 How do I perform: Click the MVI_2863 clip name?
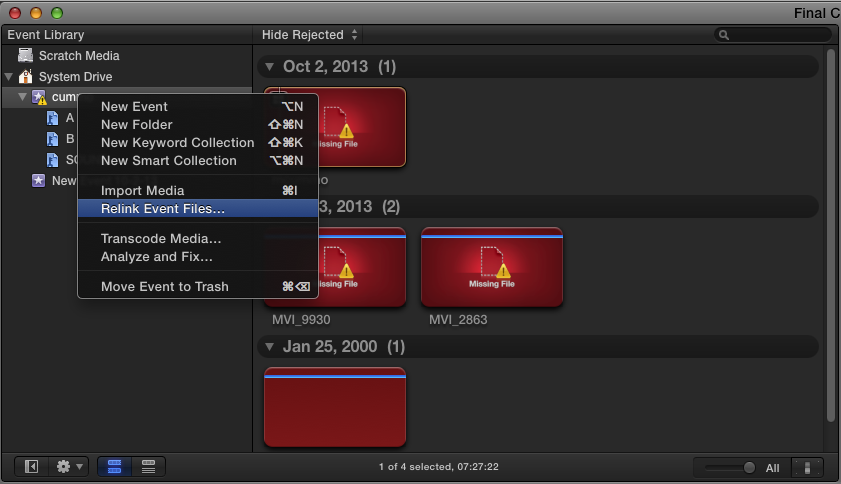(458, 320)
